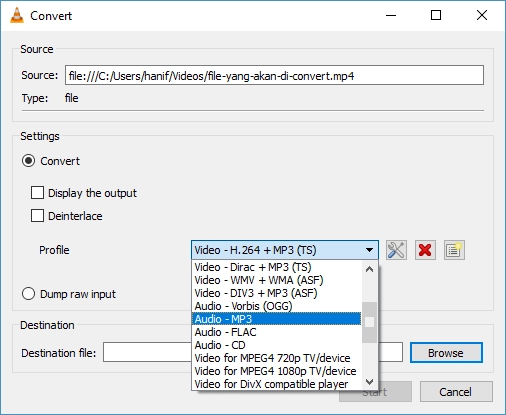
Task: Pick Video for MPEG4 720p TV/device
Action: (x=277, y=358)
